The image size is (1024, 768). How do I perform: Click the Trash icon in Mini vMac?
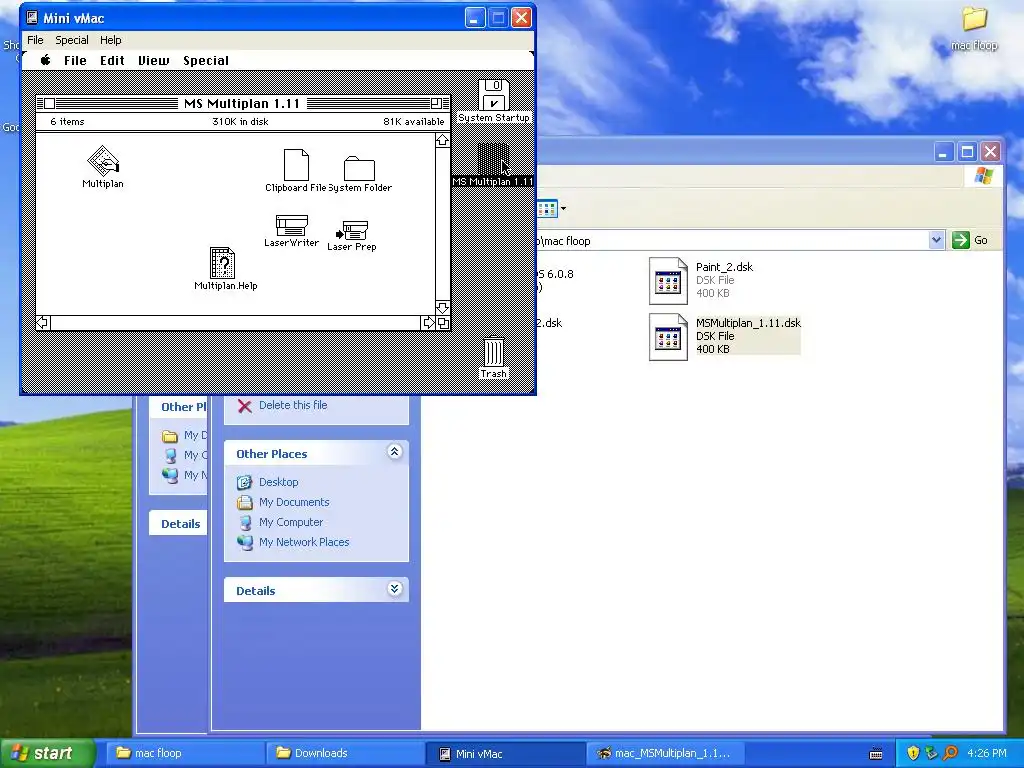tap(494, 352)
